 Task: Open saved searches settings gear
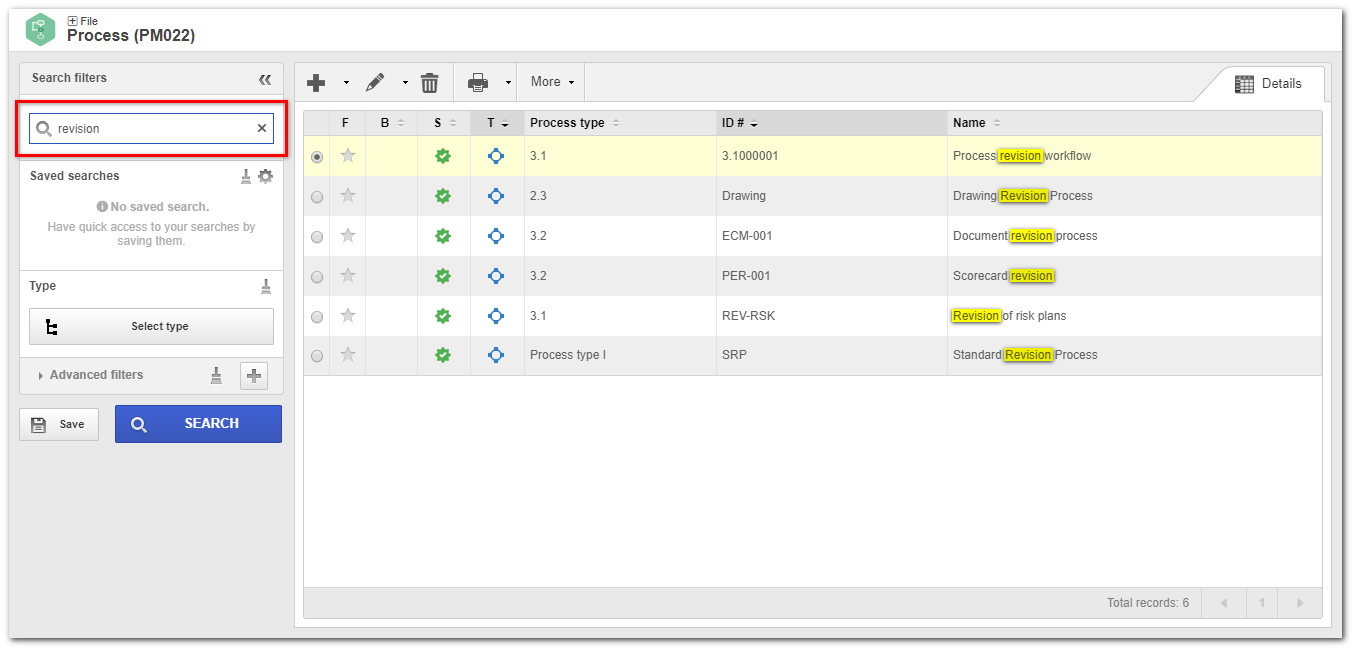tap(265, 176)
